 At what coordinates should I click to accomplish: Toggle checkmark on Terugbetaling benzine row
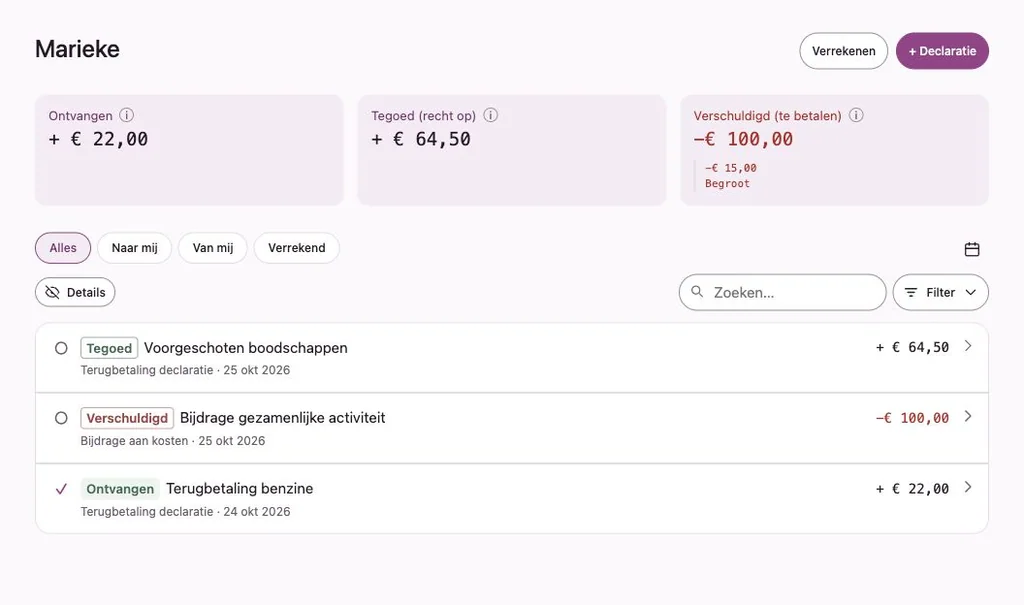[61, 489]
